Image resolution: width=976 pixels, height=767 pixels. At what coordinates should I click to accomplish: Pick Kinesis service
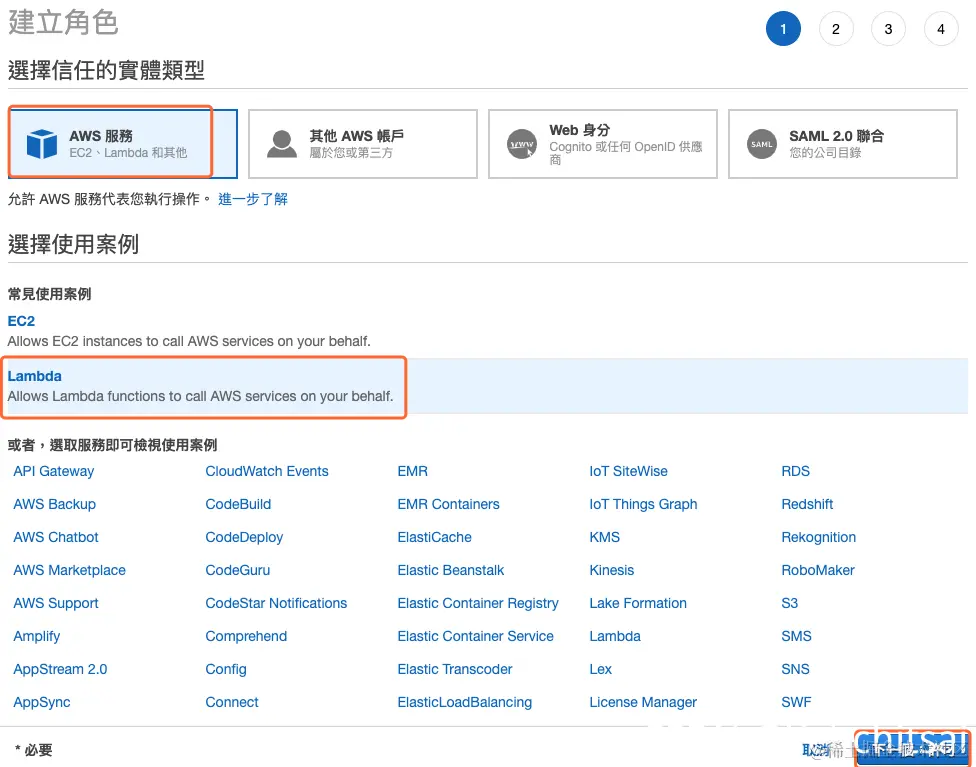(612, 570)
